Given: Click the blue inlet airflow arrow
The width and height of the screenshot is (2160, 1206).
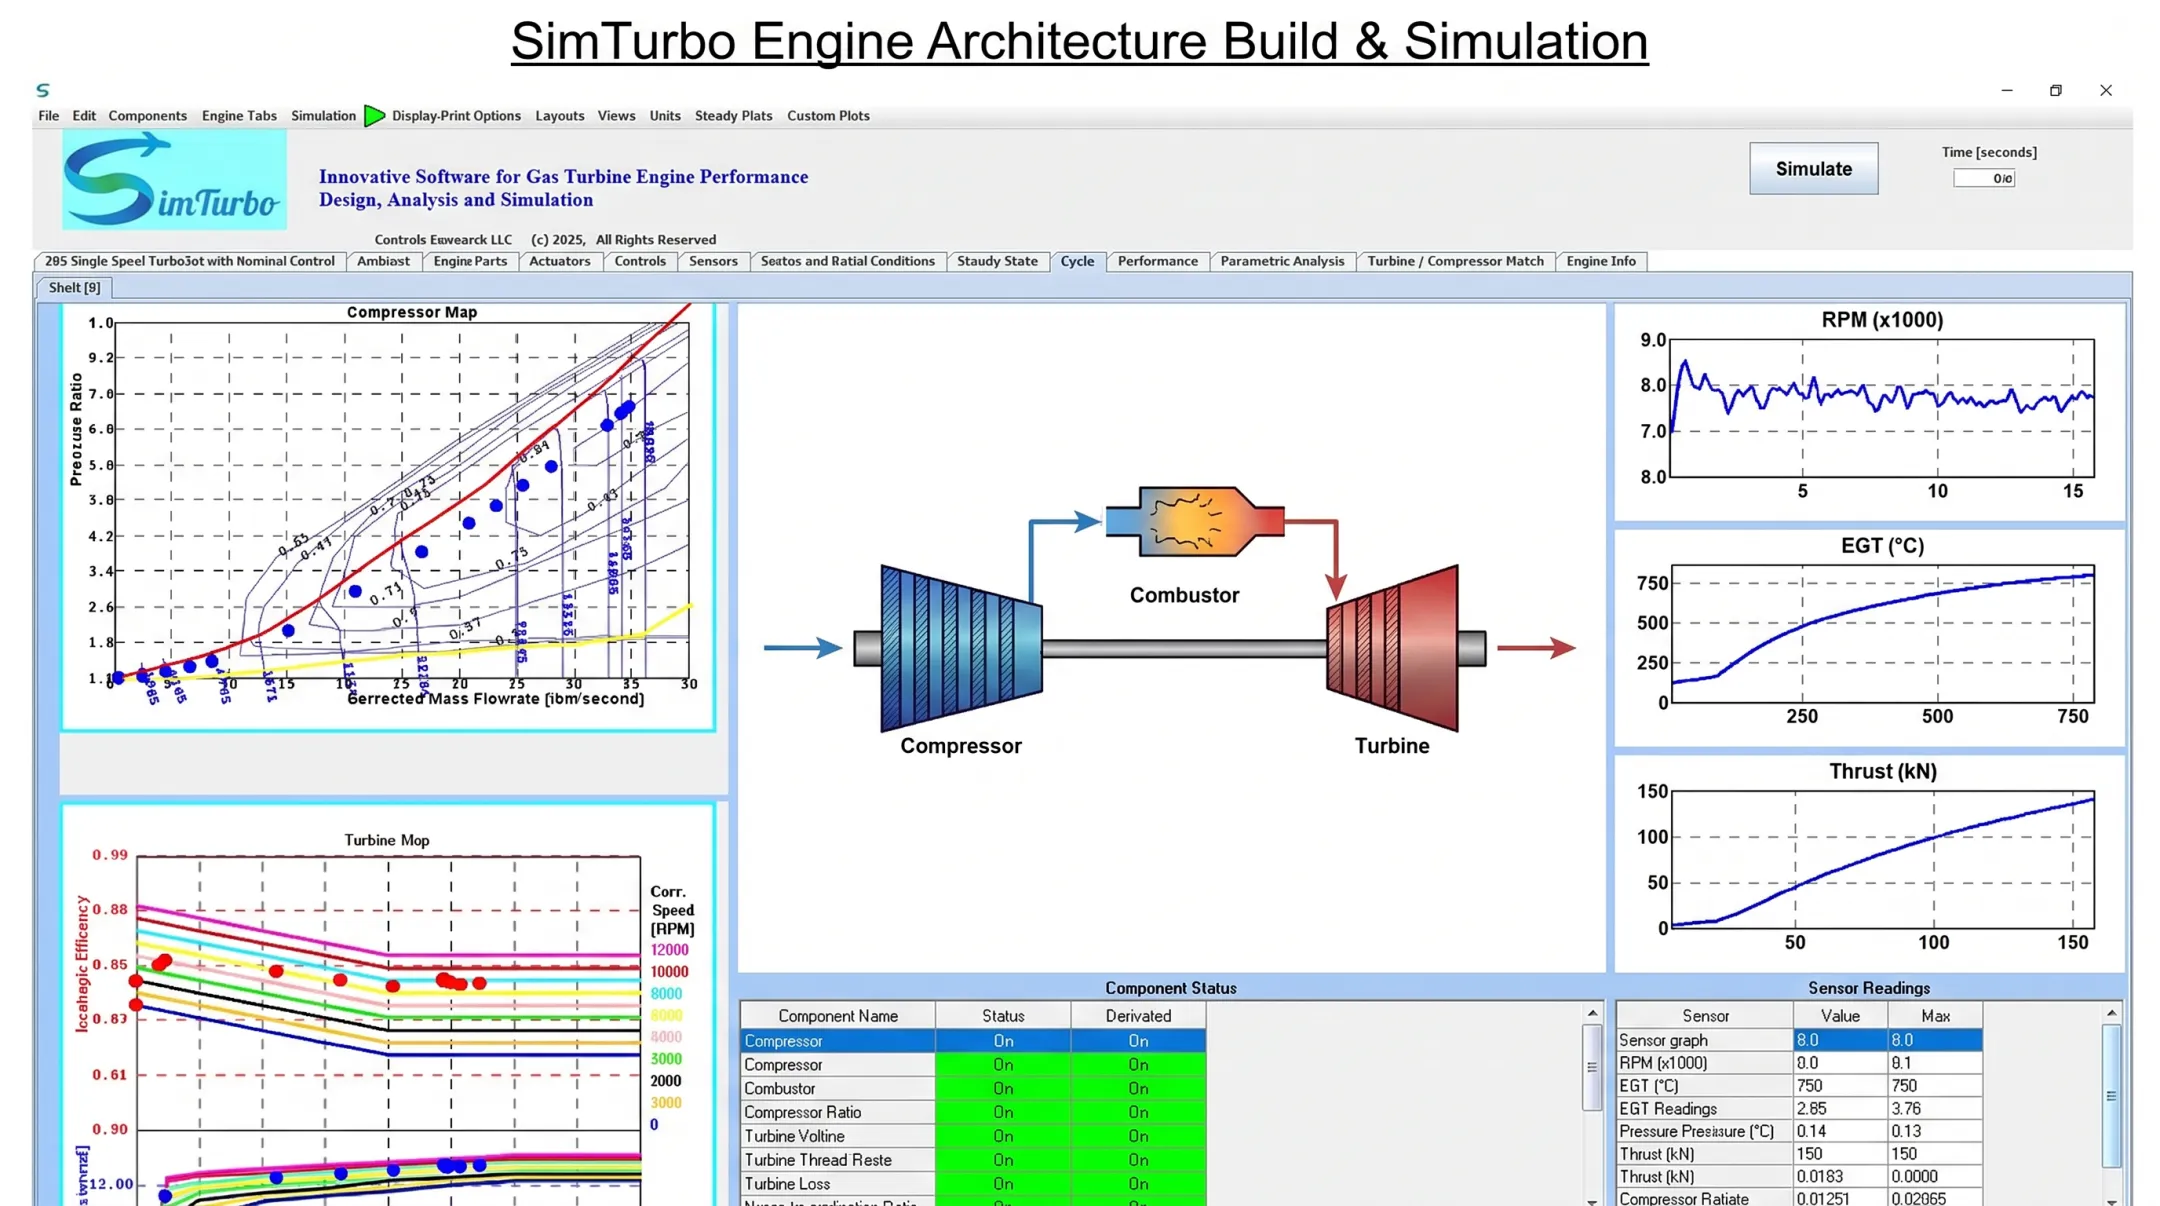Looking at the screenshot, I should coord(803,648).
